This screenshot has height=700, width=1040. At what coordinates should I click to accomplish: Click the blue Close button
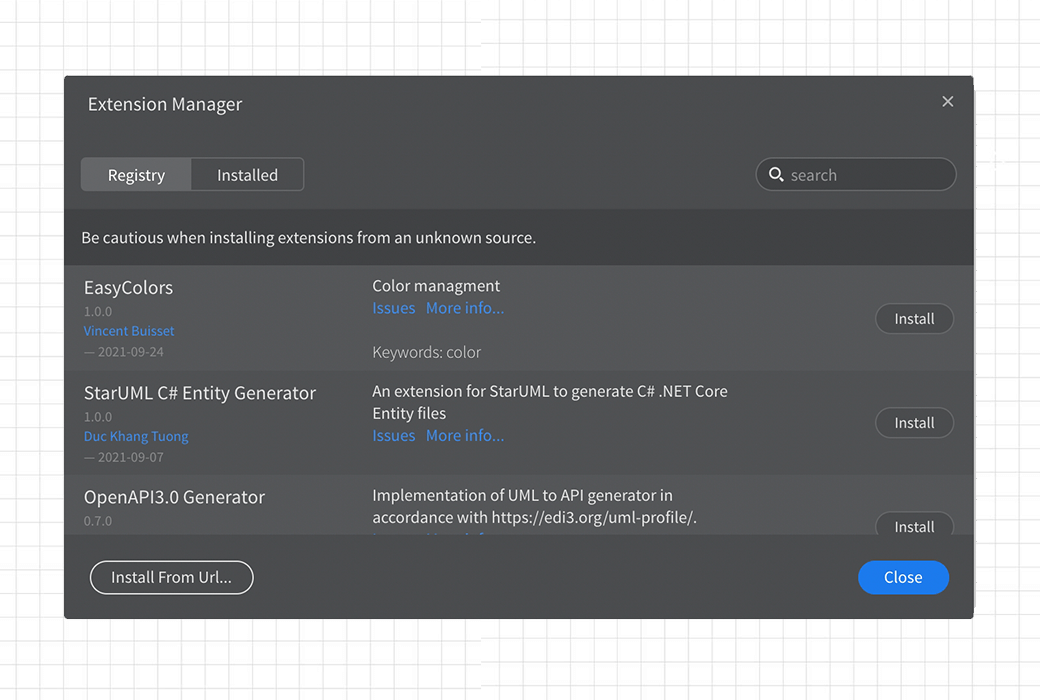tap(903, 577)
